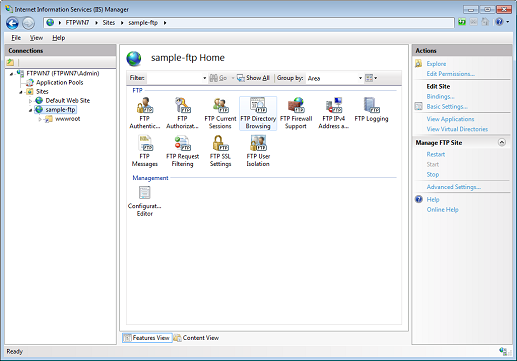Open FTP Firewall Support feature
This screenshot has width=517, height=361.
(296, 113)
